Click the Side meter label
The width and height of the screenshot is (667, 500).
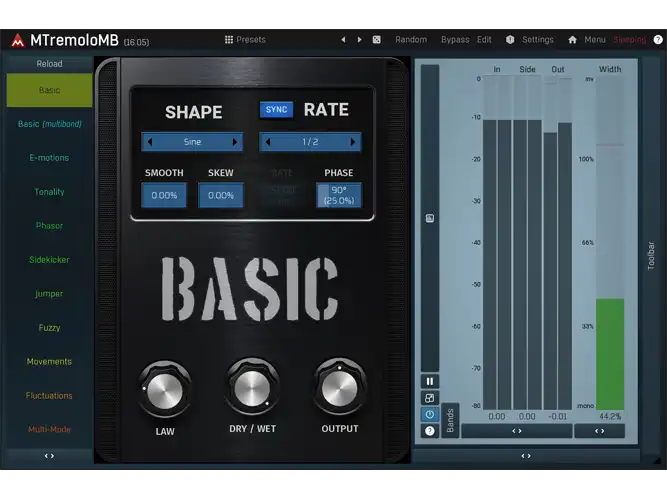[527, 69]
